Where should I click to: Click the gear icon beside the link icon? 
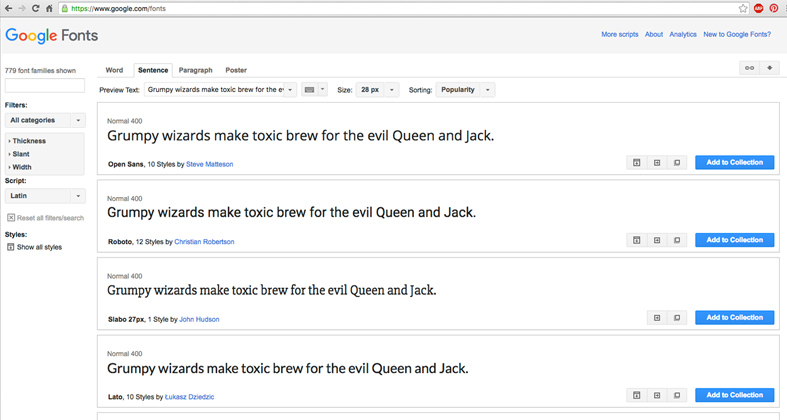point(769,68)
